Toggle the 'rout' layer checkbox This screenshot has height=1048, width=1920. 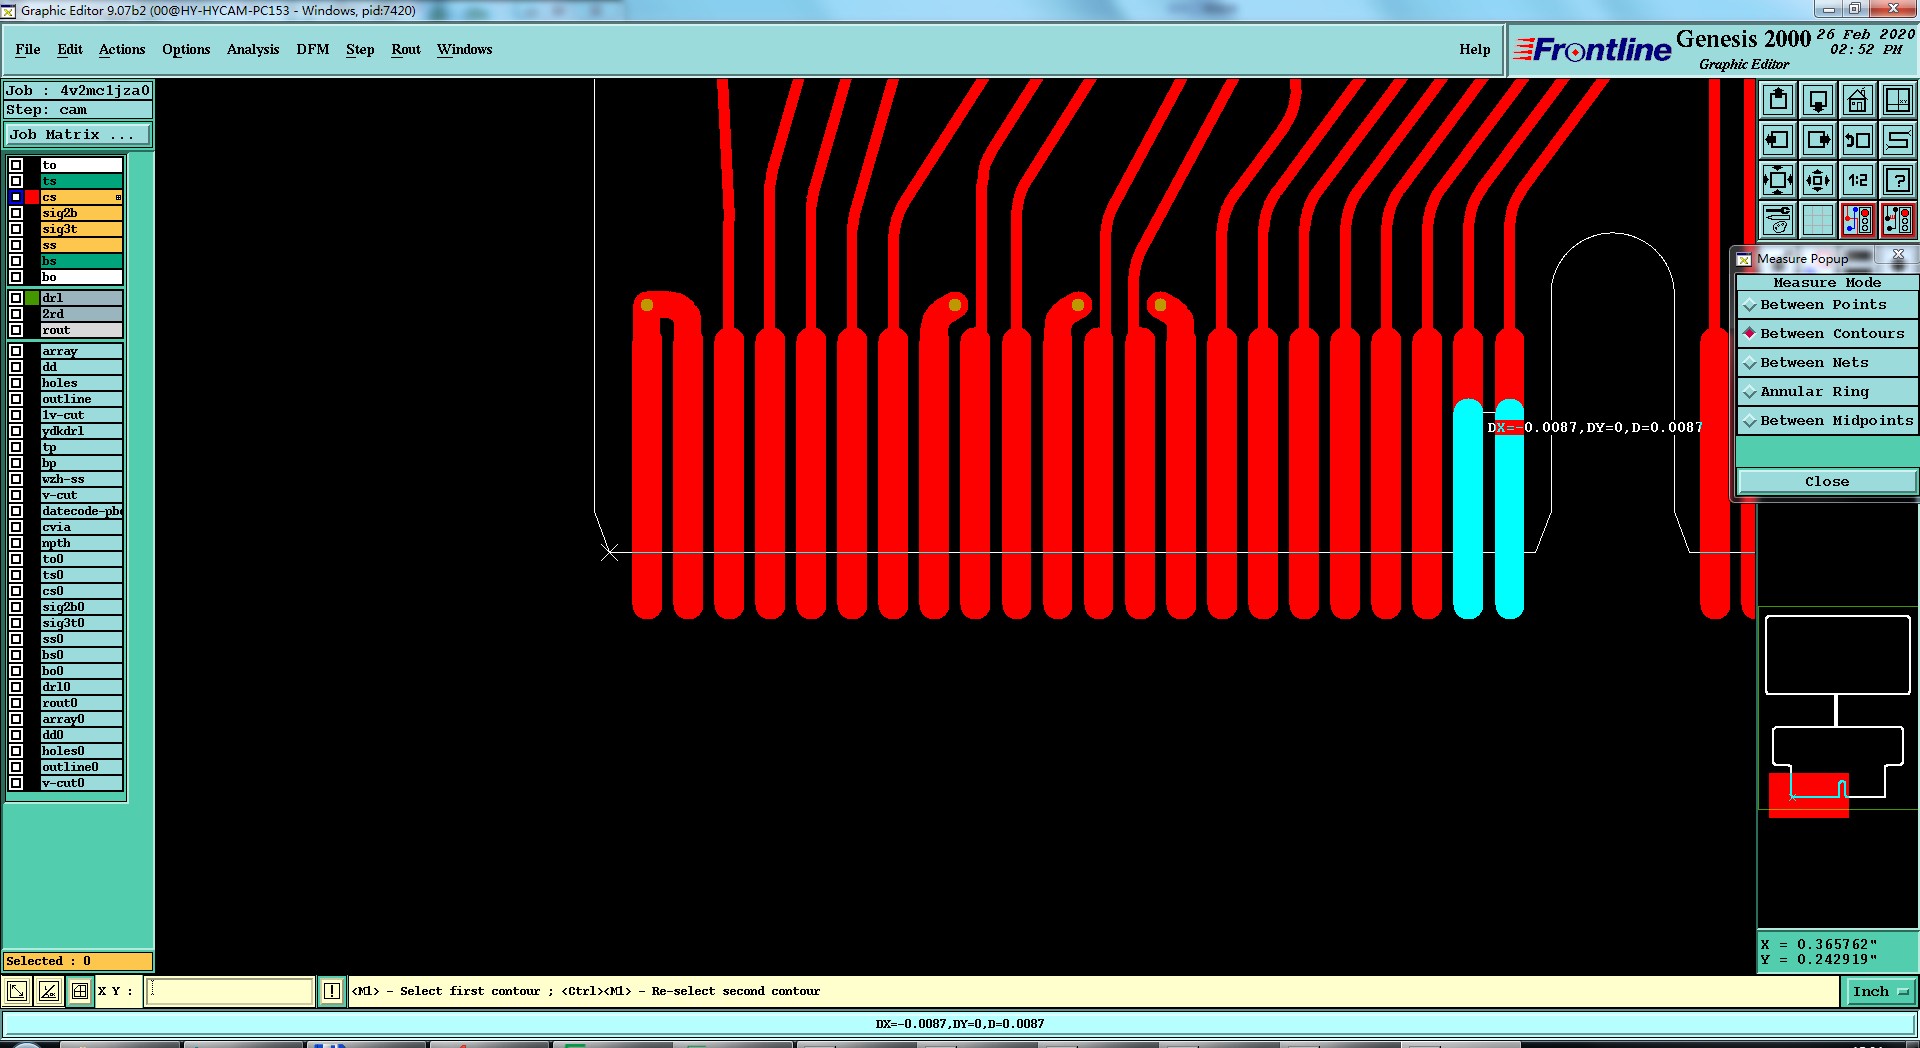click(x=16, y=330)
